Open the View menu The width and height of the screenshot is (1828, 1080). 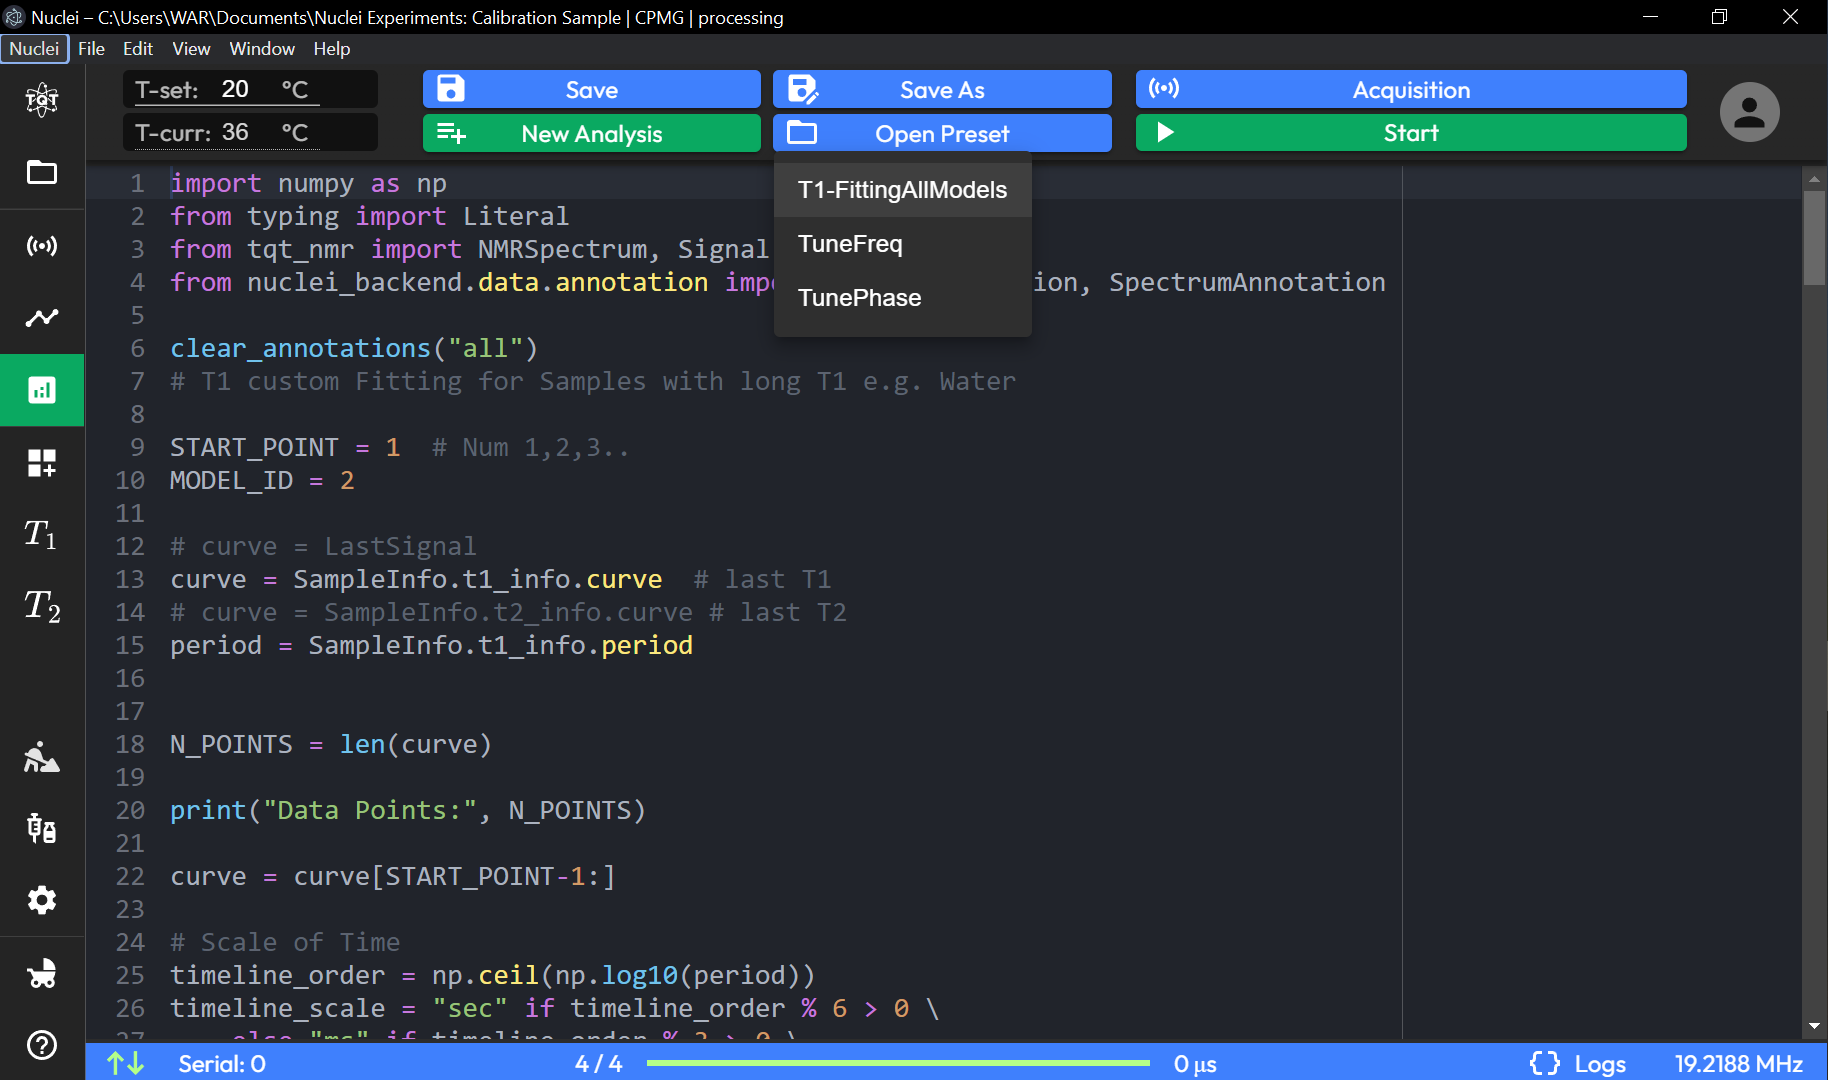pyautogui.click(x=191, y=48)
